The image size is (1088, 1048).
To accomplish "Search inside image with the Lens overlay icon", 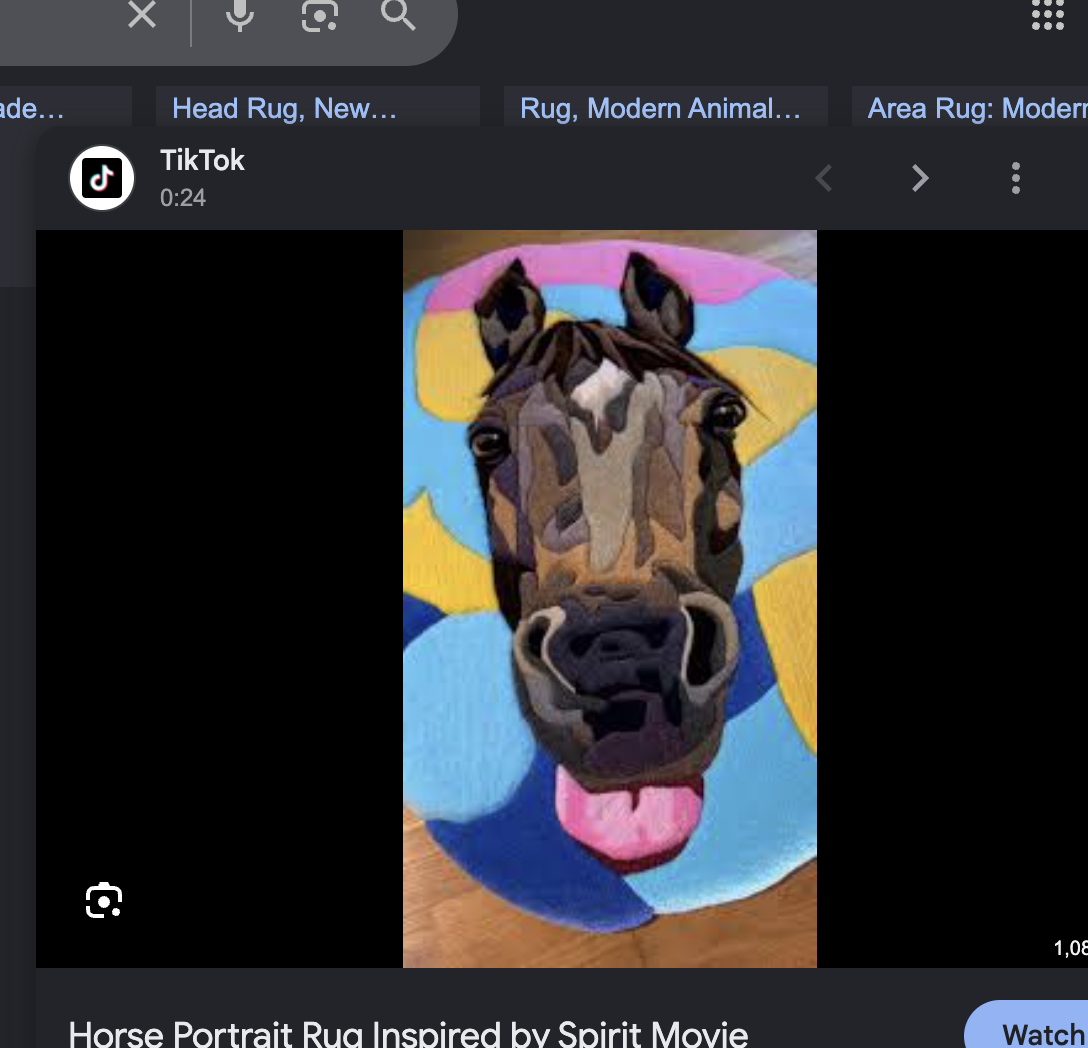I will (104, 900).
